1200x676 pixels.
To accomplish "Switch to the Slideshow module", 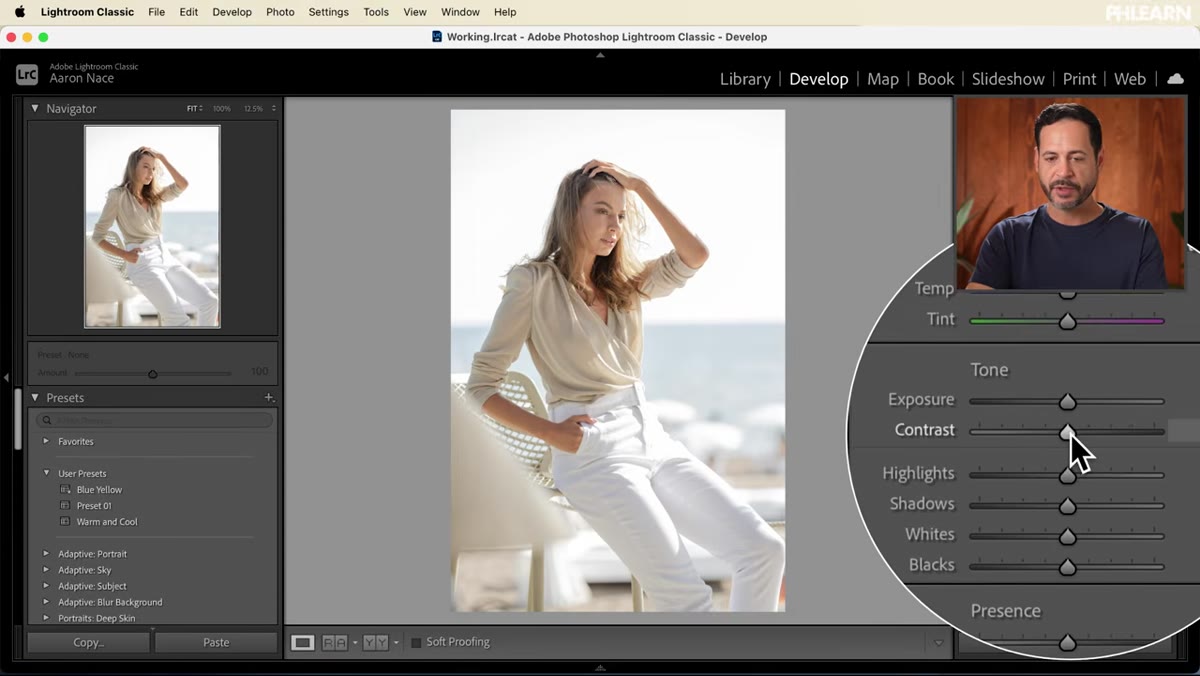I will click(1008, 79).
